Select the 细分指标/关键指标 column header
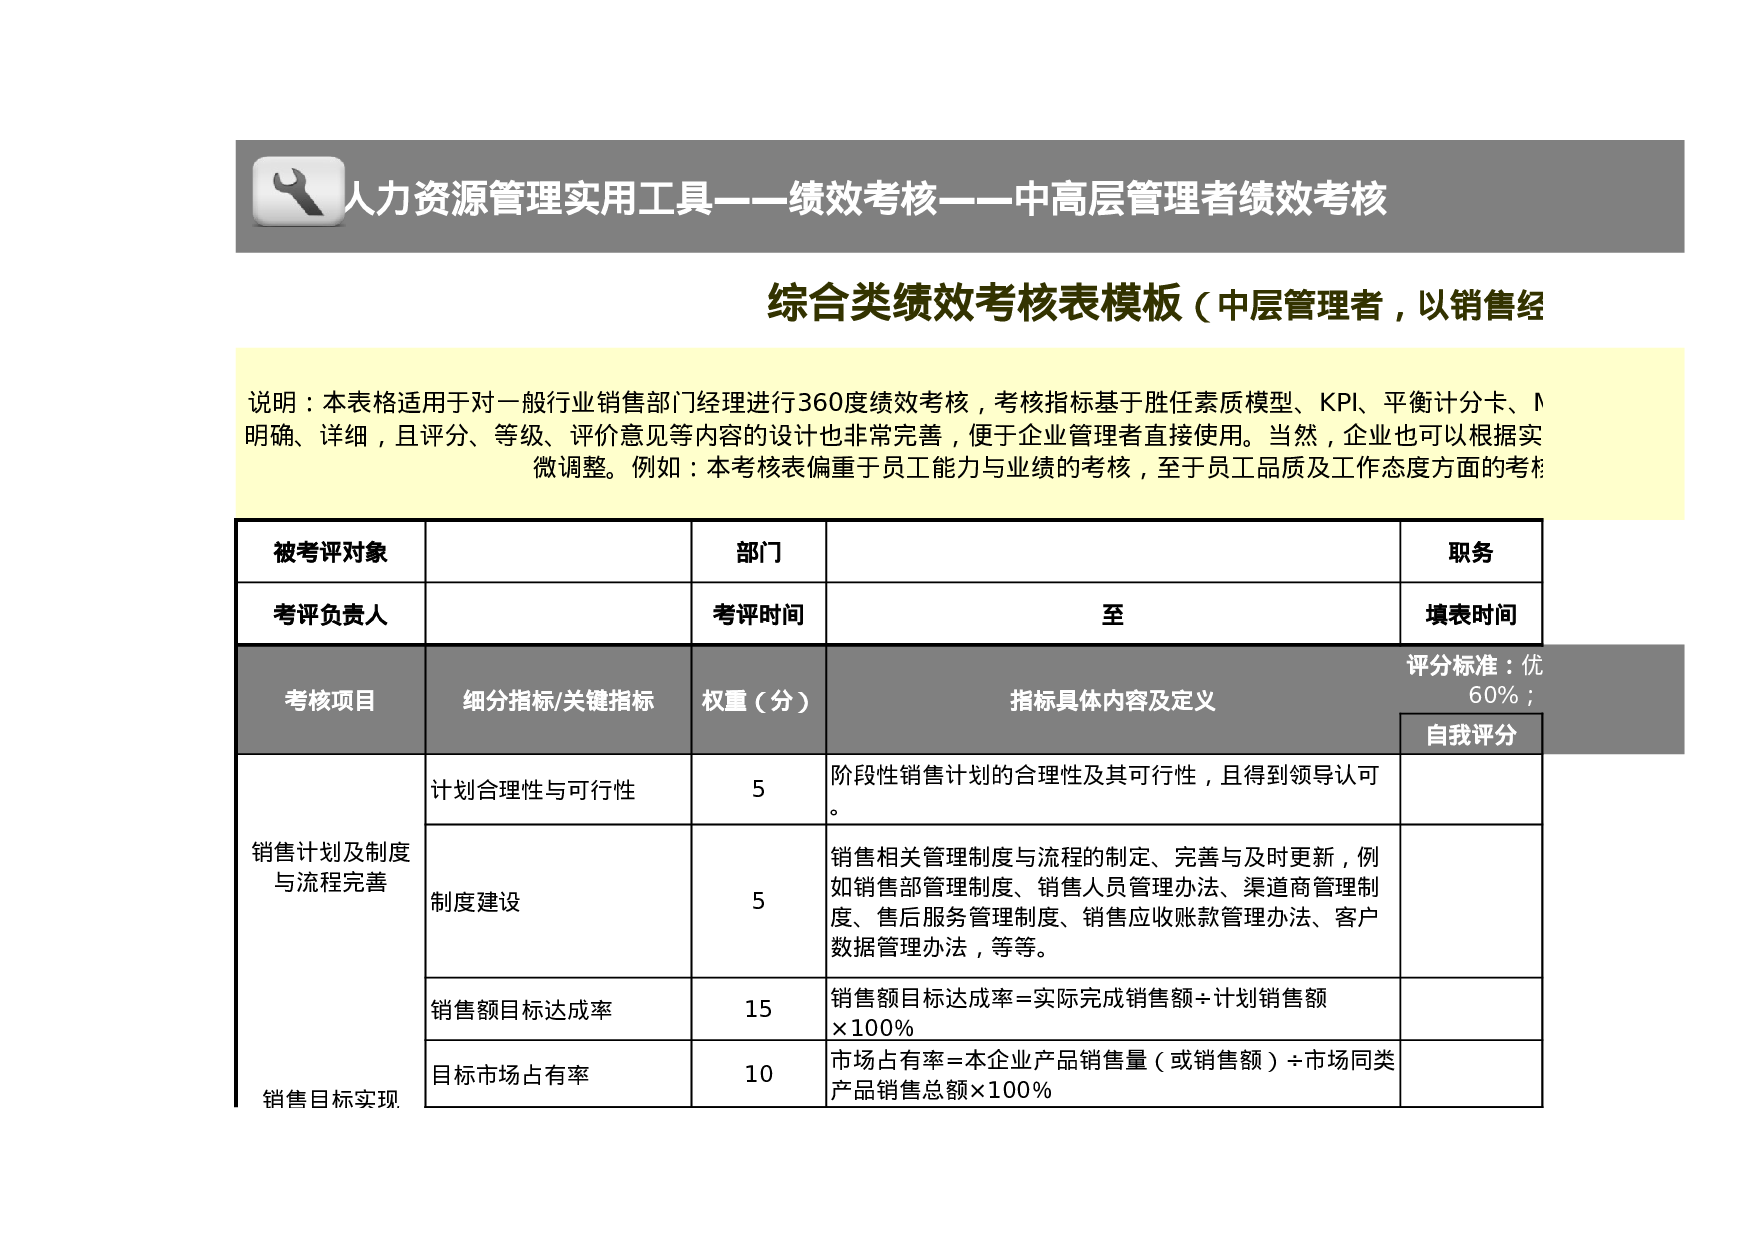Screen dimensions: 1754x1240 click(x=557, y=700)
